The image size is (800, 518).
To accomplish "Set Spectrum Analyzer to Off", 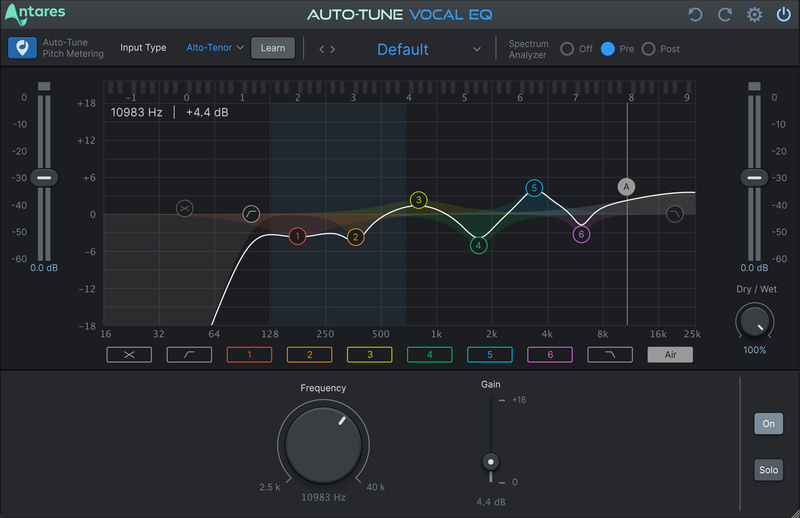I will point(567,49).
